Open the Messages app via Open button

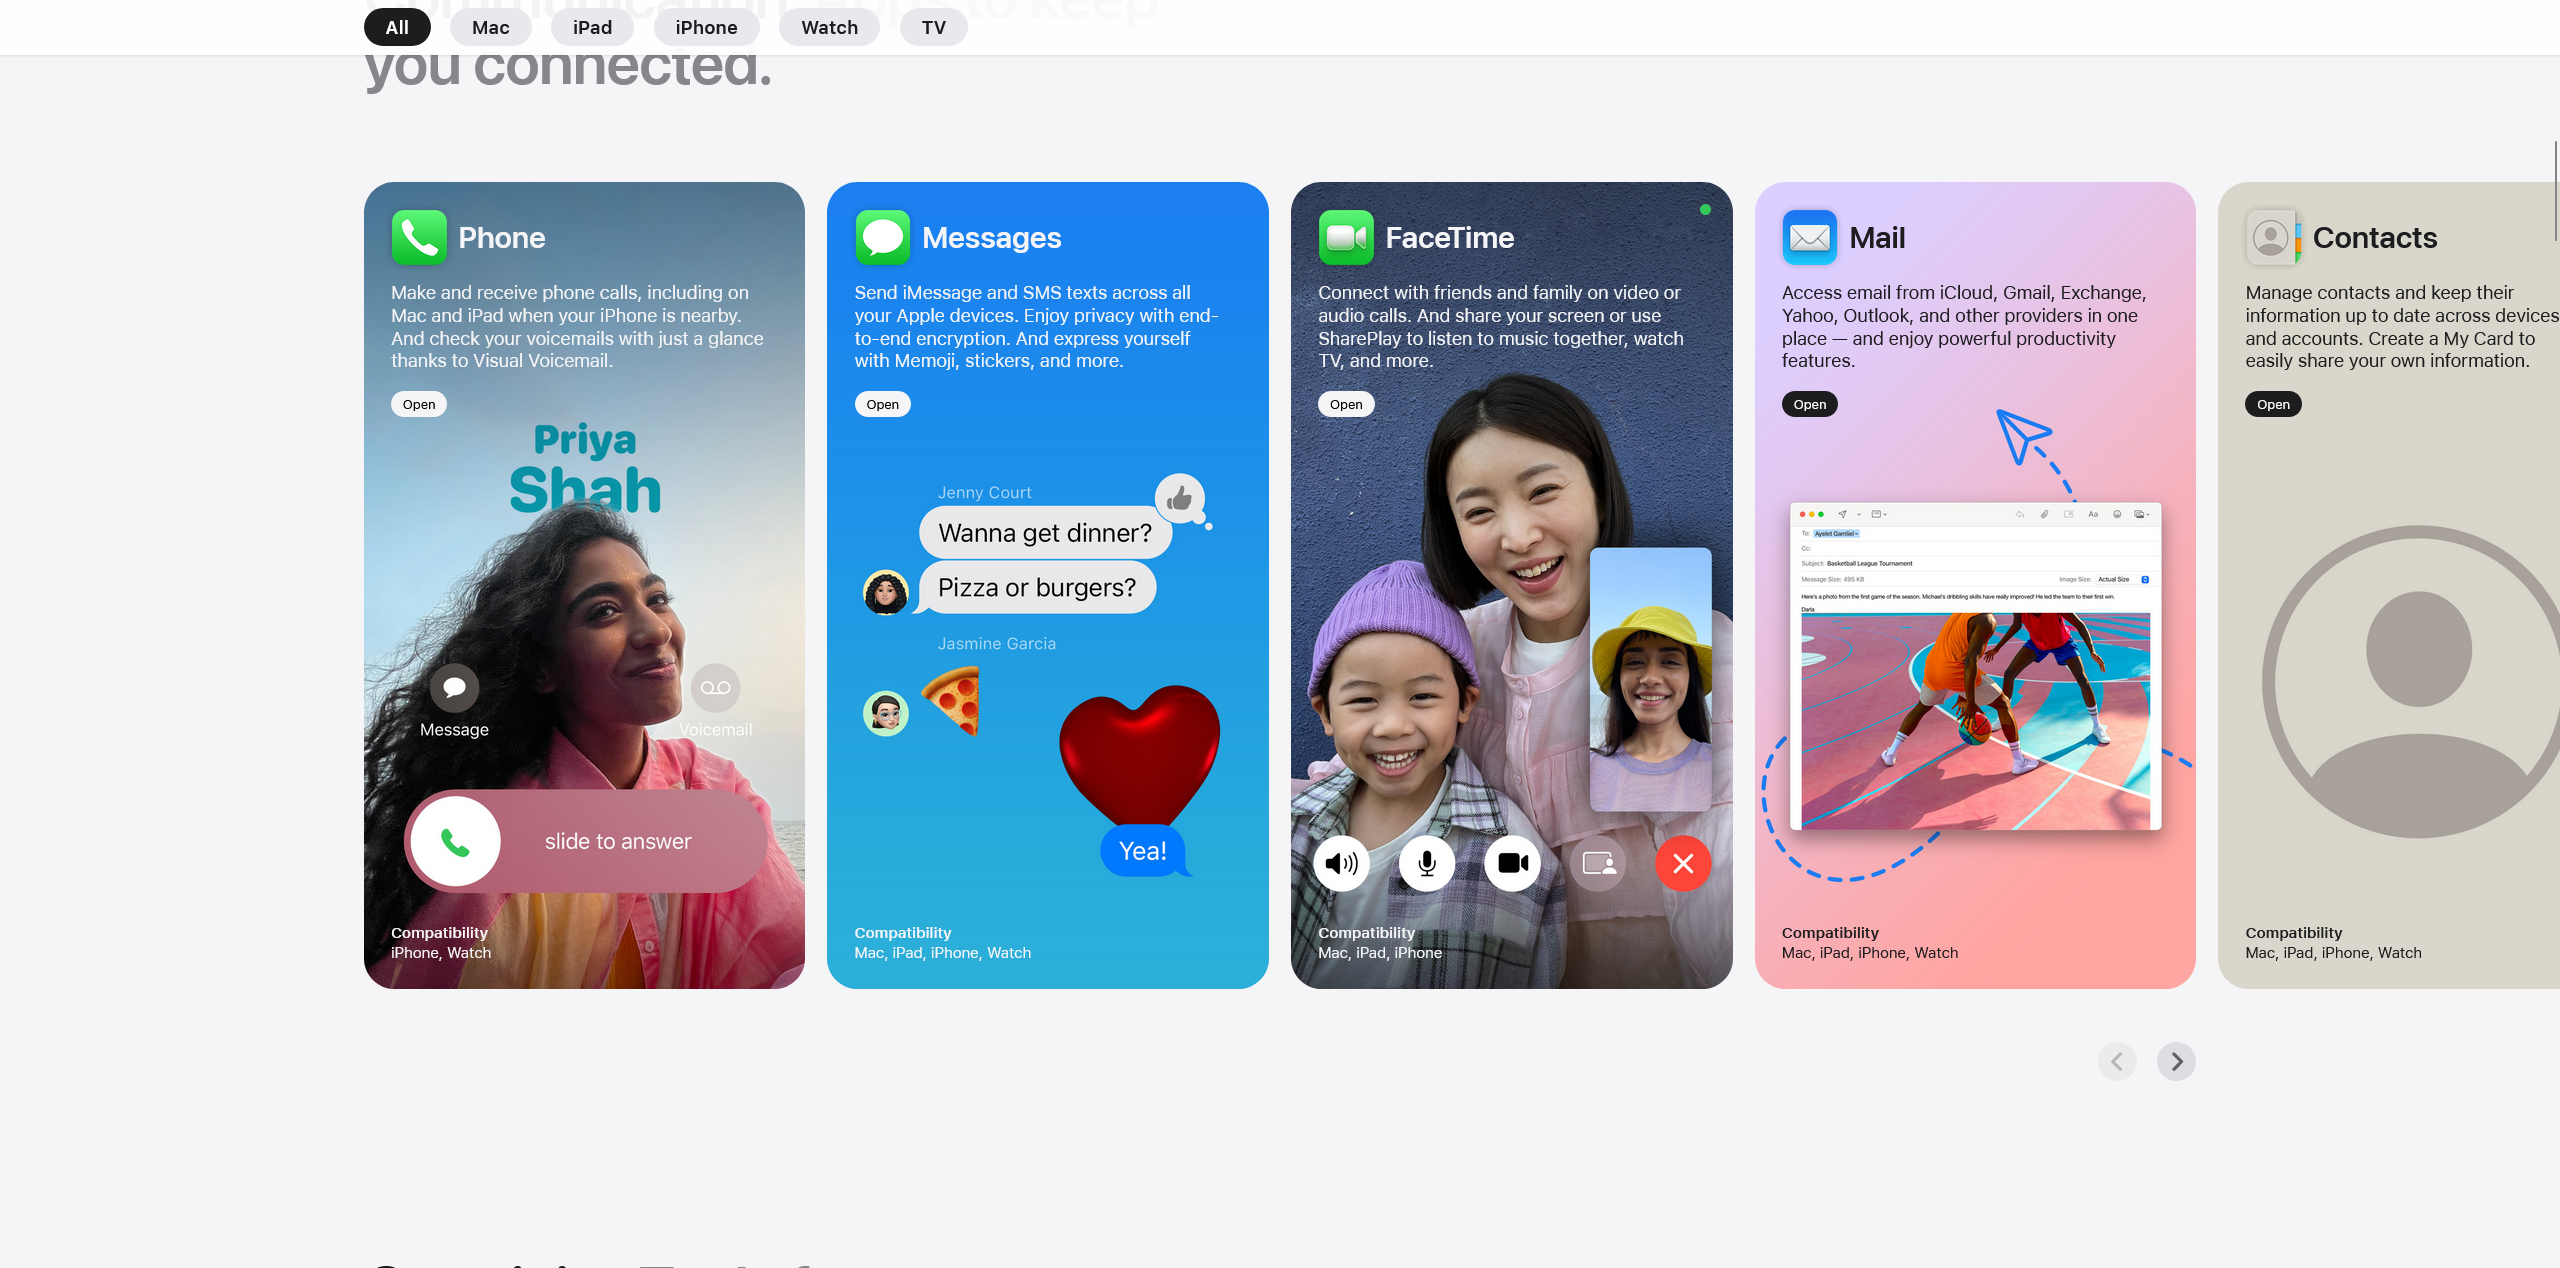[x=882, y=404]
